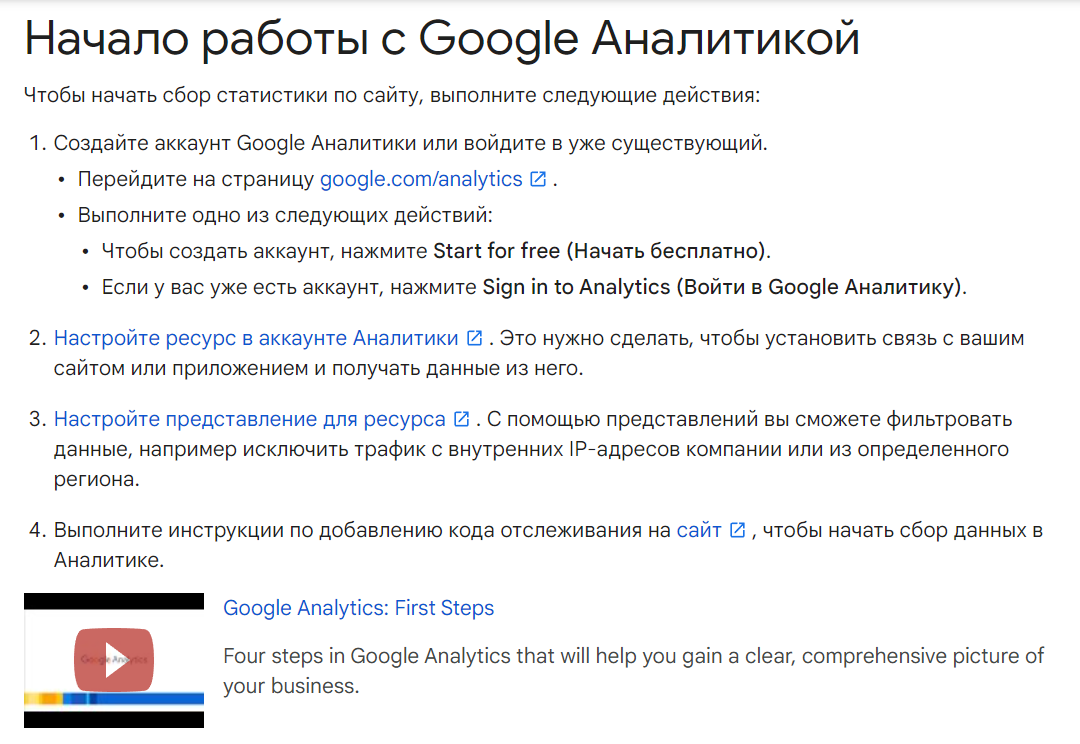The height and width of the screenshot is (744, 1080).
Task: Click bold text "Sign in to Analytics"
Action: point(576,287)
